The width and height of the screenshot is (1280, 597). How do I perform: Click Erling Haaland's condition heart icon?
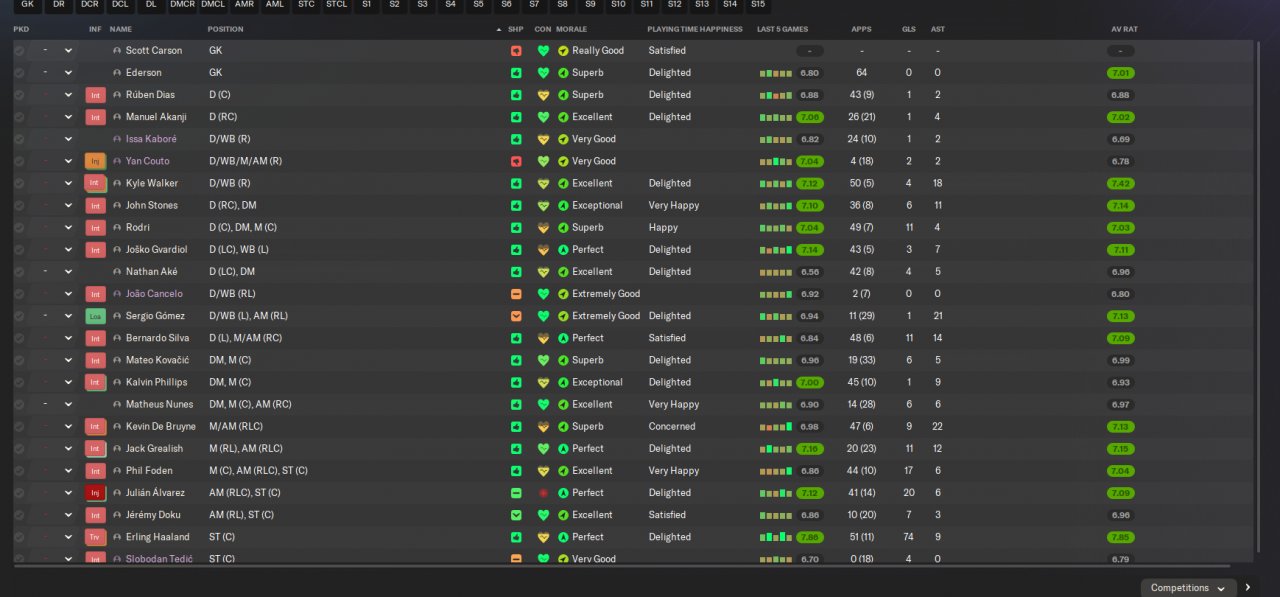click(543, 537)
